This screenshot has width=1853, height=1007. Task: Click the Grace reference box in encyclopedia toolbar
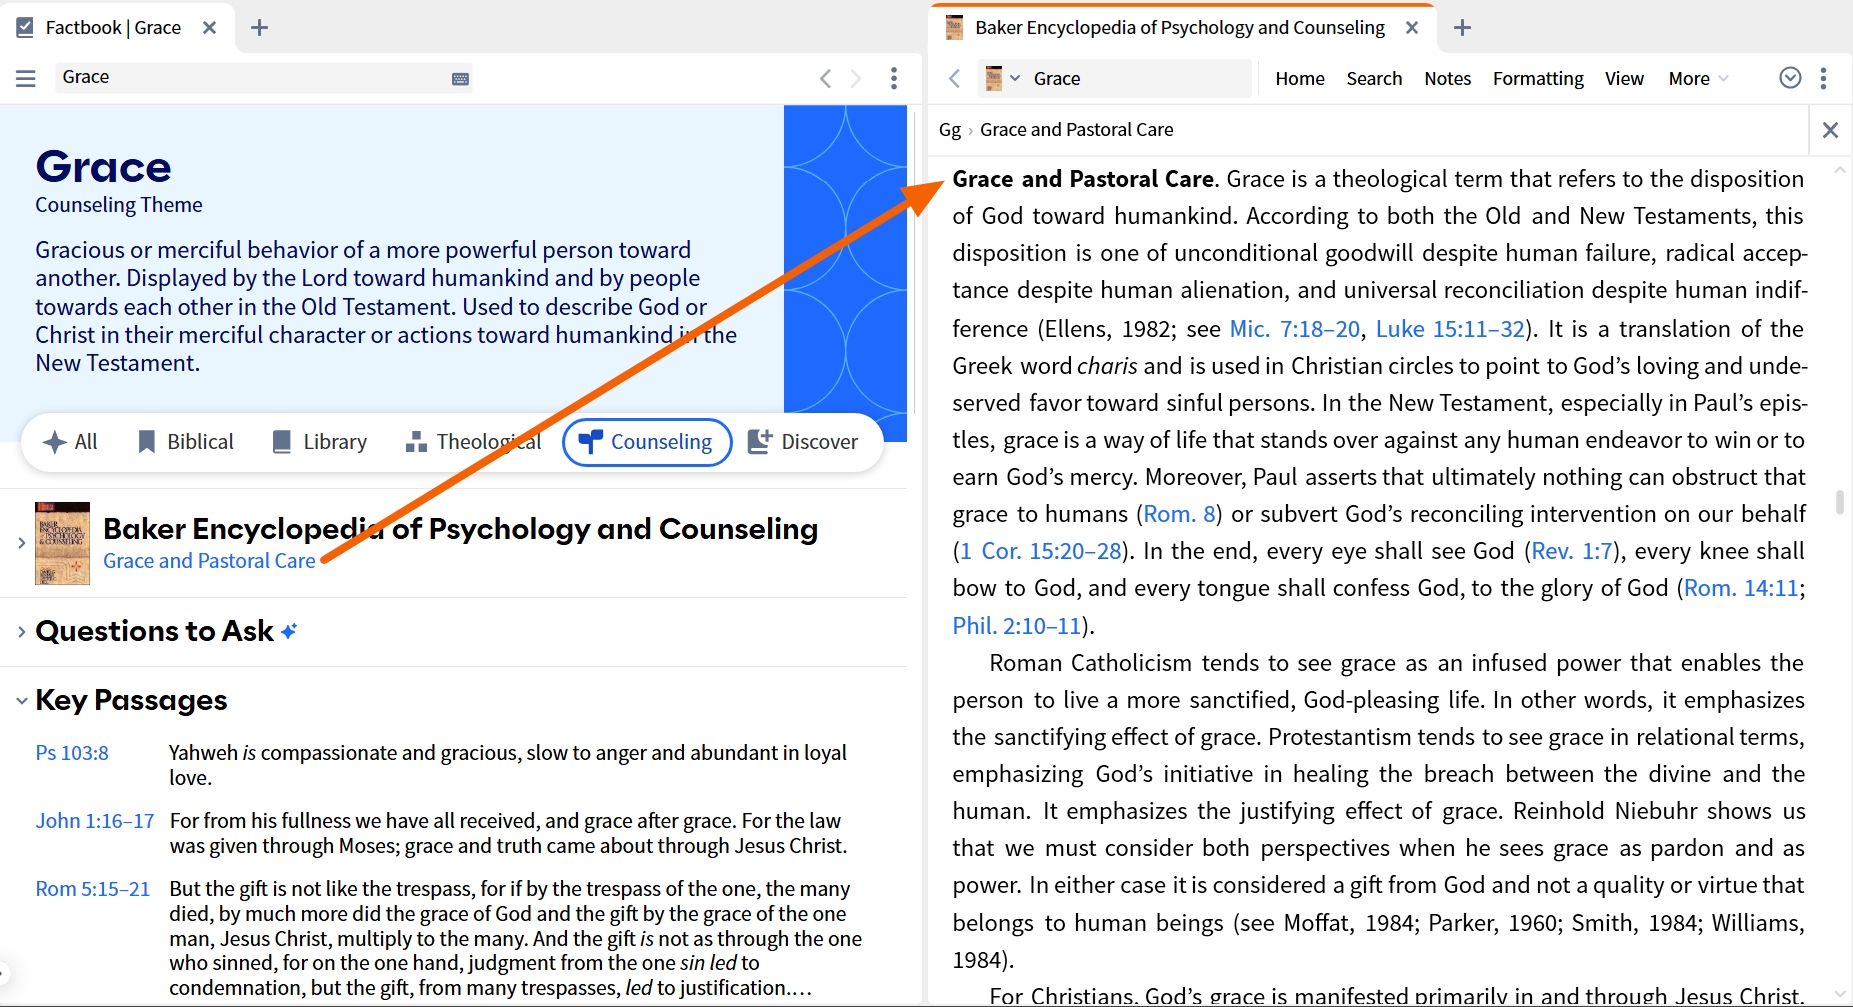pyautogui.click(x=1138, y=78)
